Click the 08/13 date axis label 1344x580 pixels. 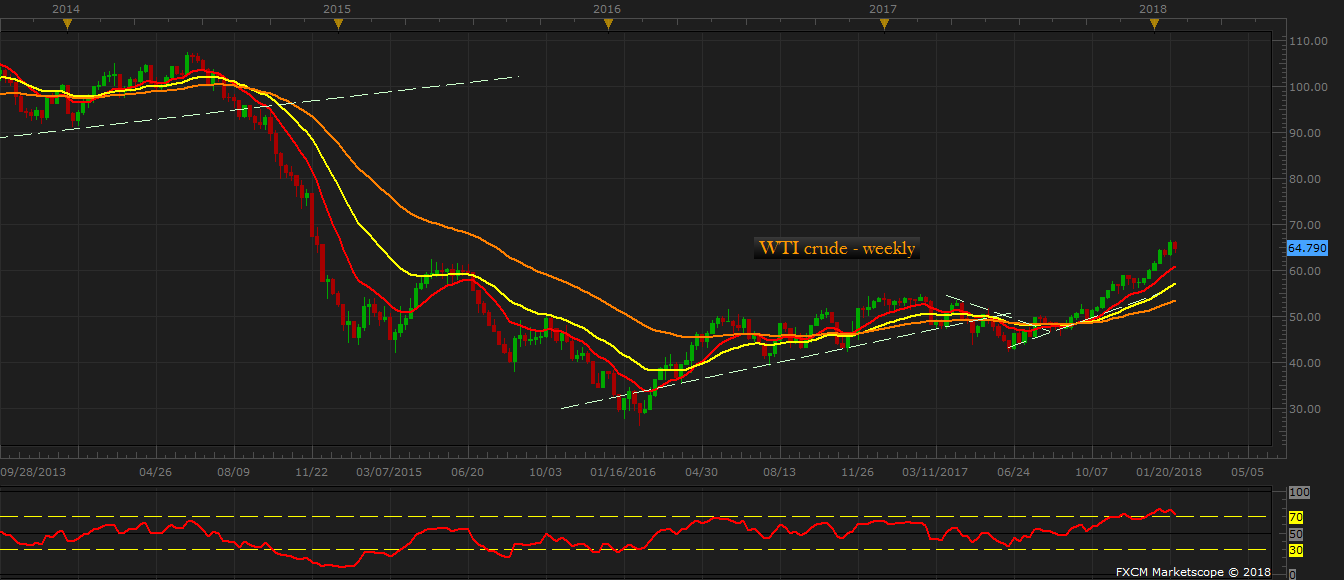point(780,471)
